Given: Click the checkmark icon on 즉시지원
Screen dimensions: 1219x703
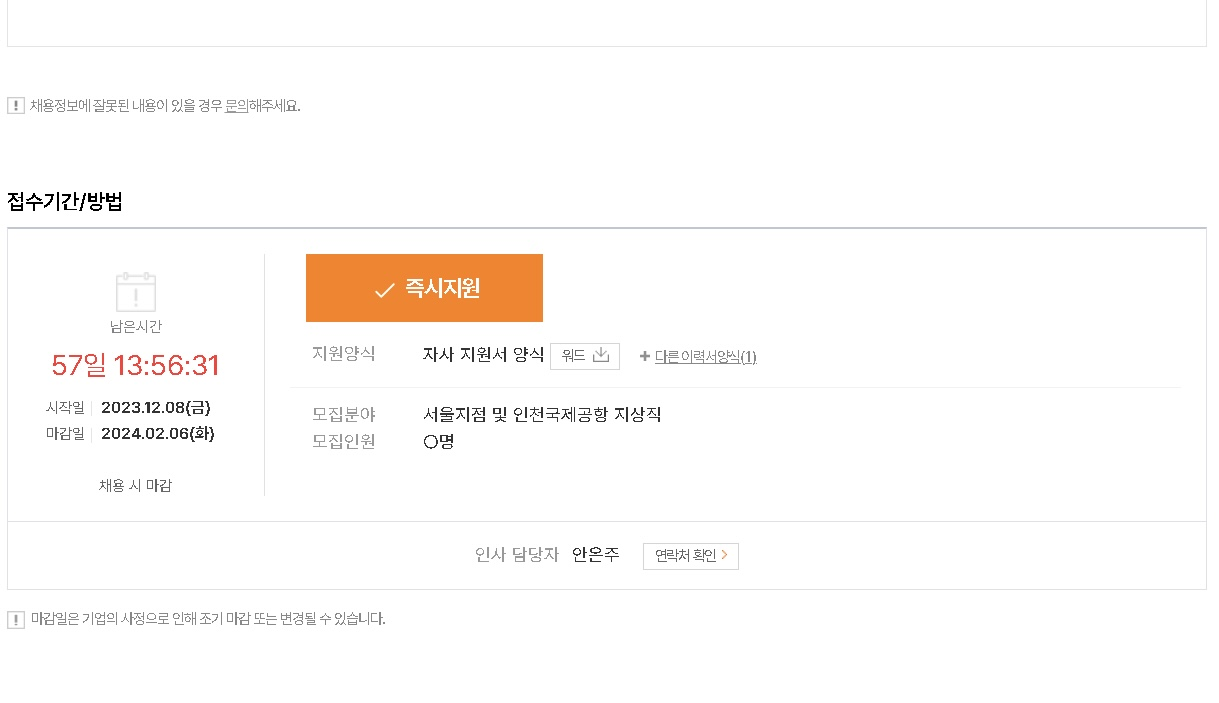Looking at the screenshot, I should coord(385,290).
